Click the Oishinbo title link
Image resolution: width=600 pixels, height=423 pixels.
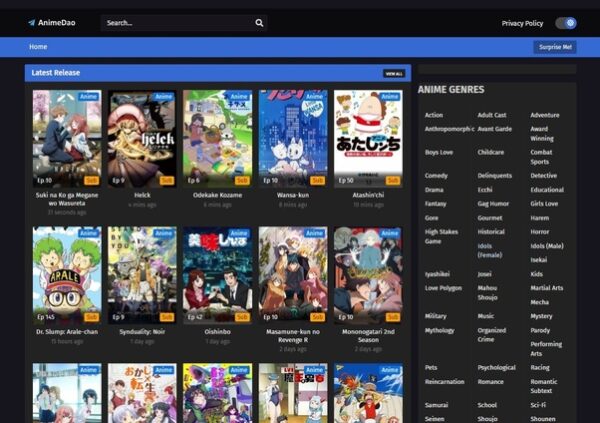tap(217, 332)
